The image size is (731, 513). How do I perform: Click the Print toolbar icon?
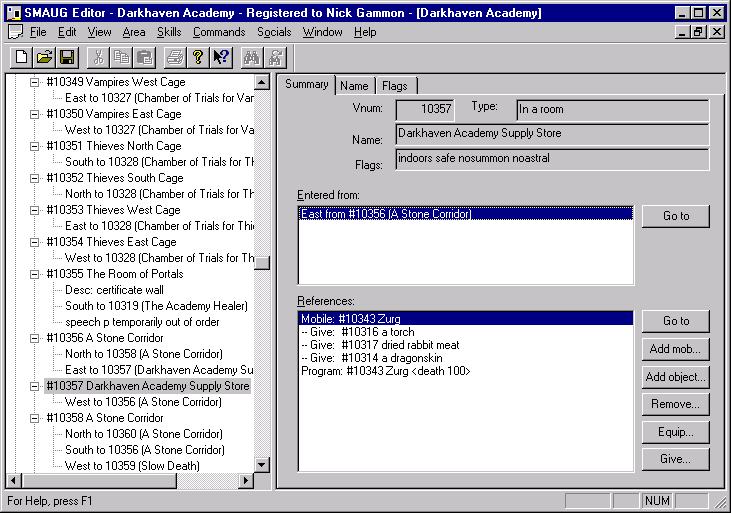point(175,58)
